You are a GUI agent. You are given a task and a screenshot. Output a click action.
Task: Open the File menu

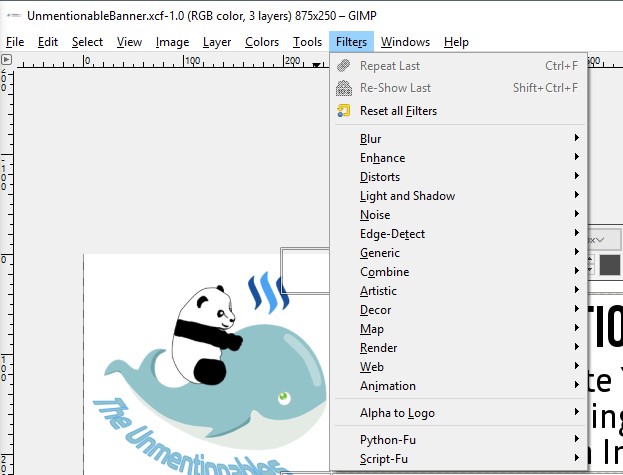click(15, 42)
